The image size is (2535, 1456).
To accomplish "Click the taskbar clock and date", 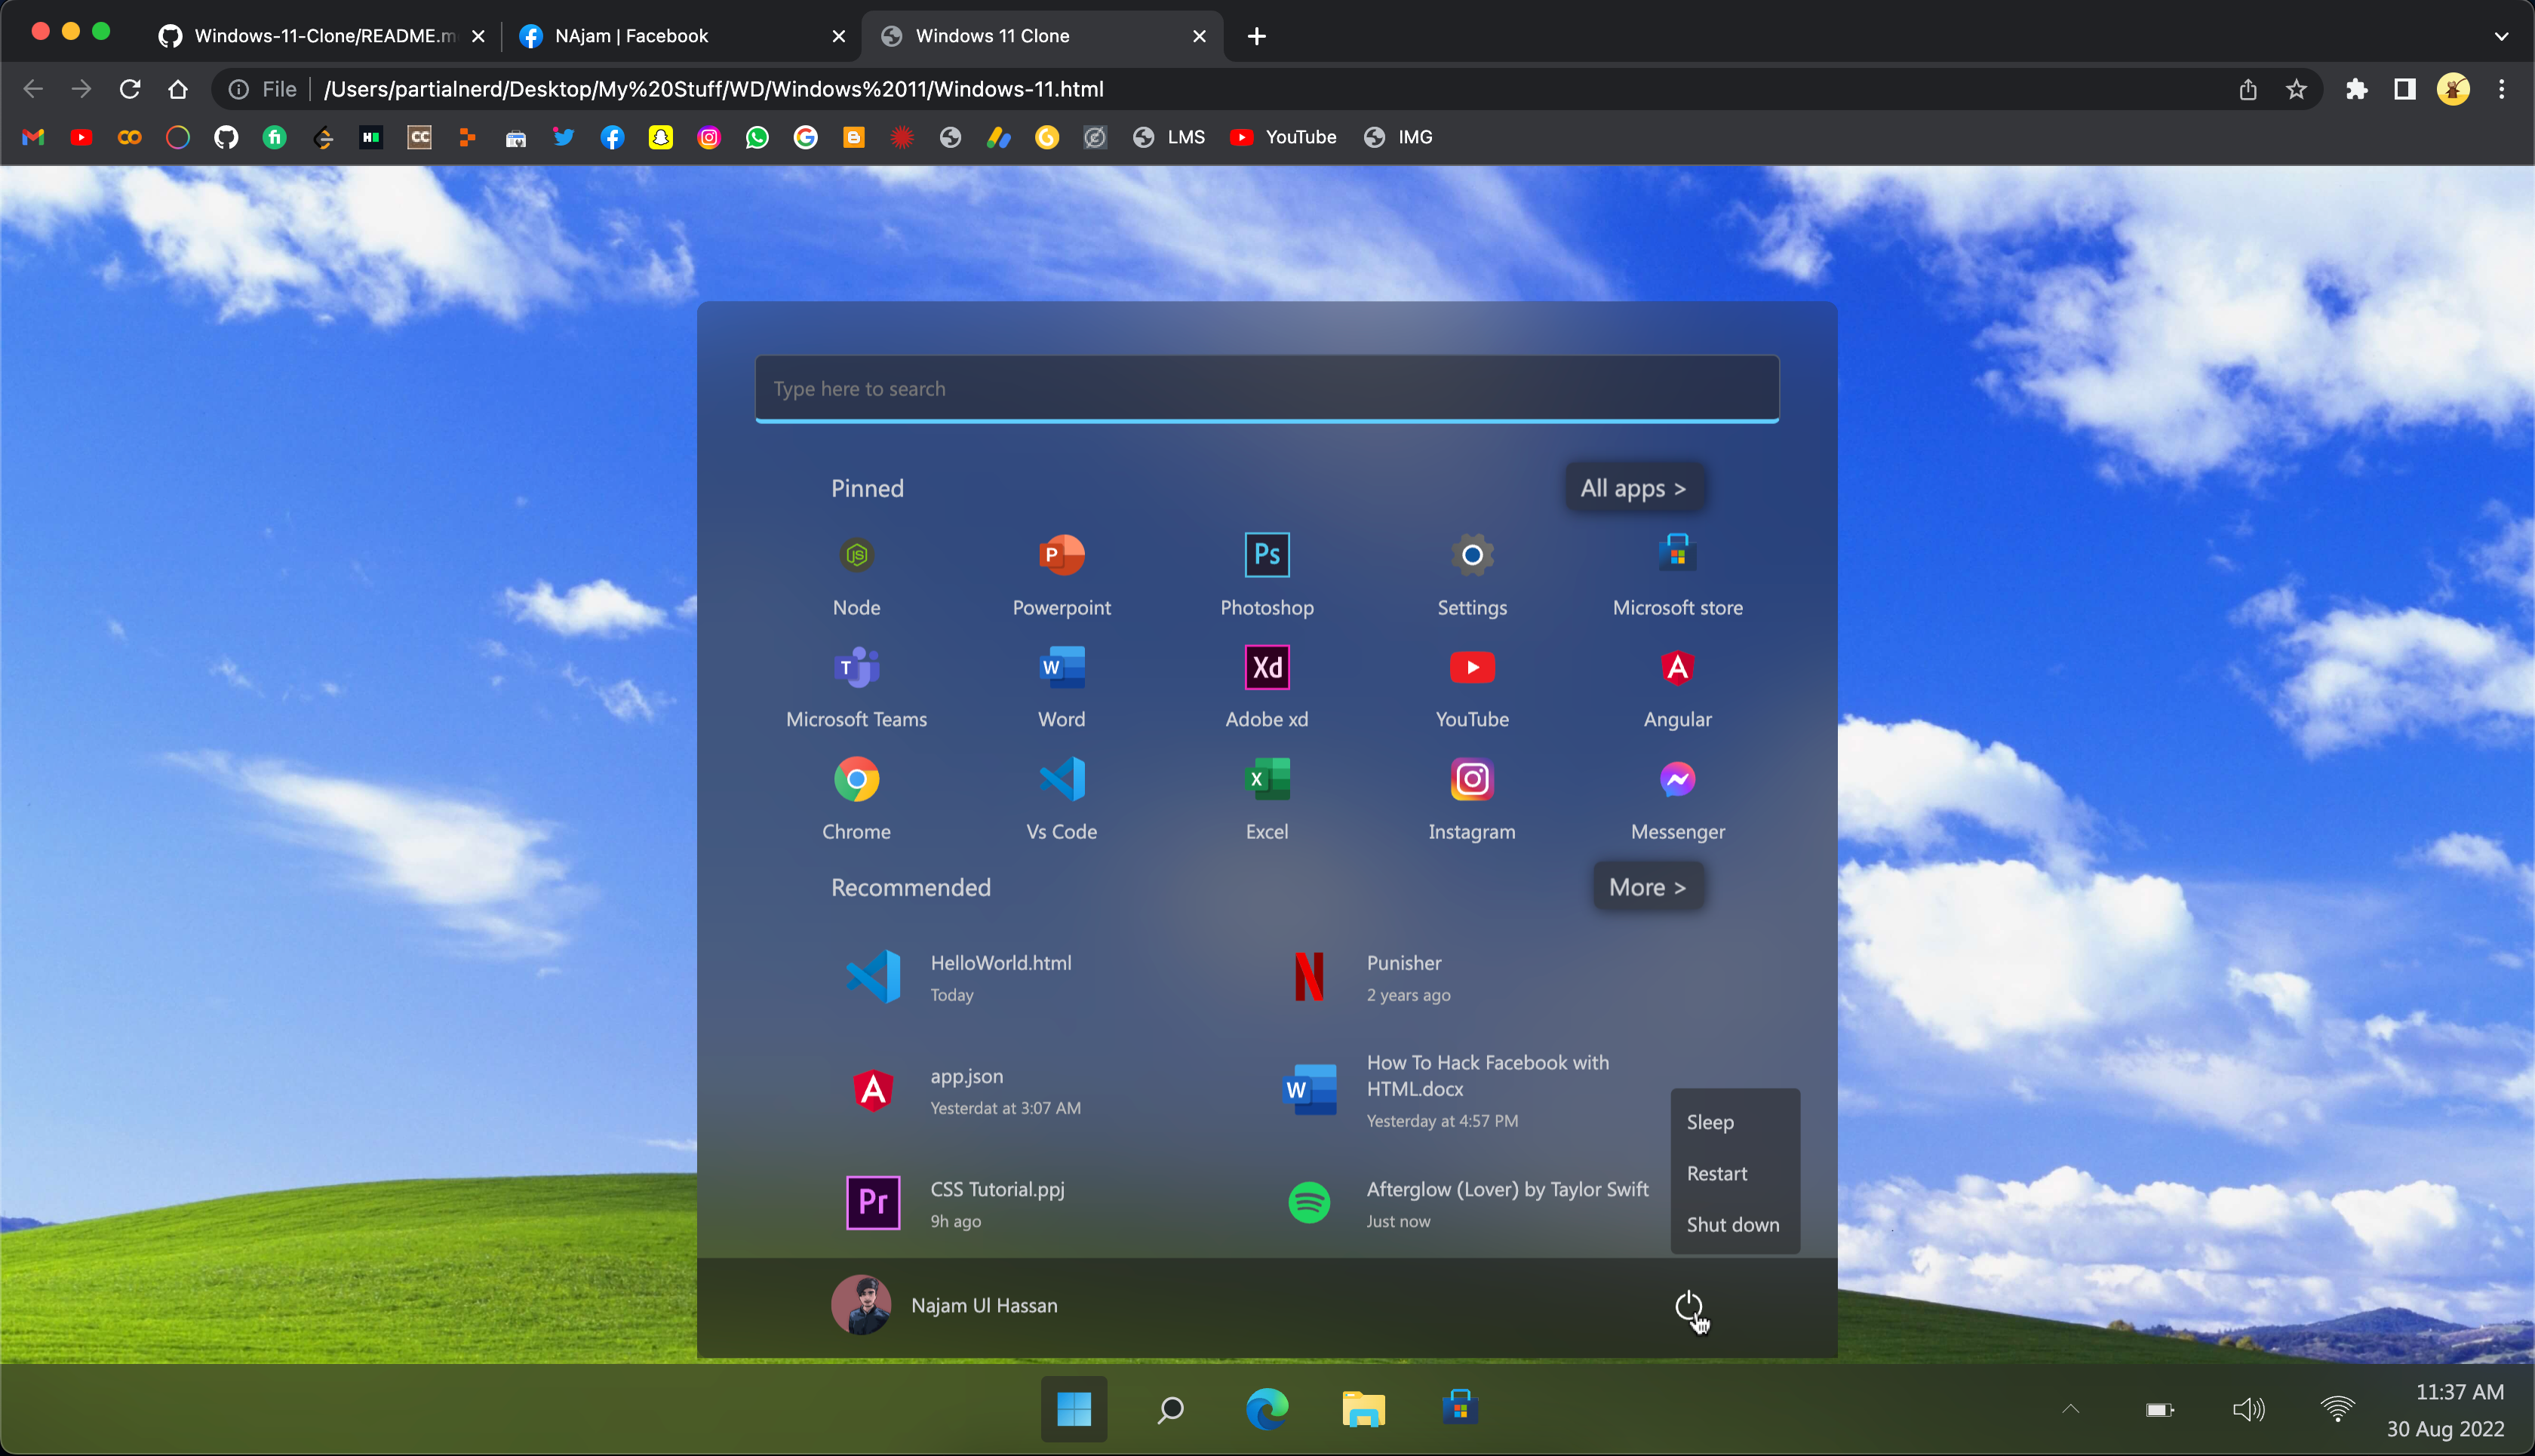I will 2445,1410.
